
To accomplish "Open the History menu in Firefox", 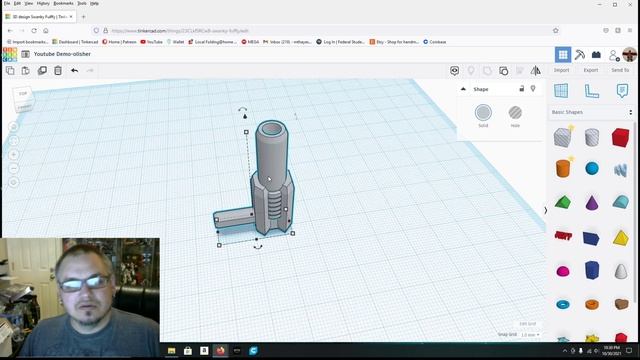I will coord(43,3).
